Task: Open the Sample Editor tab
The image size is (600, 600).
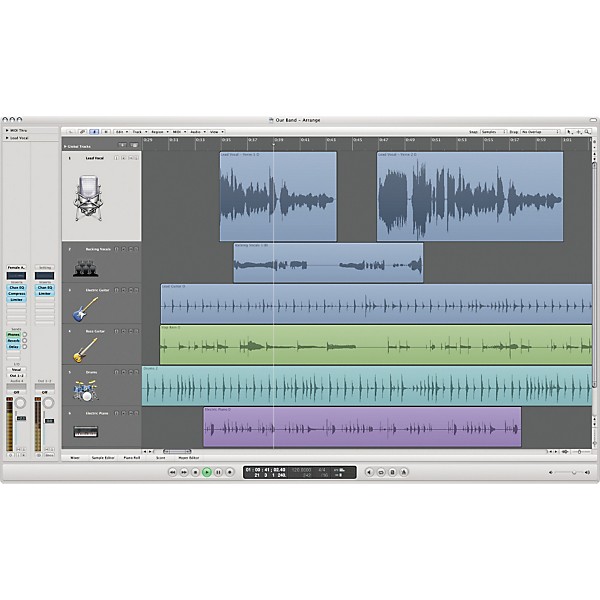Action: point(103,458)
